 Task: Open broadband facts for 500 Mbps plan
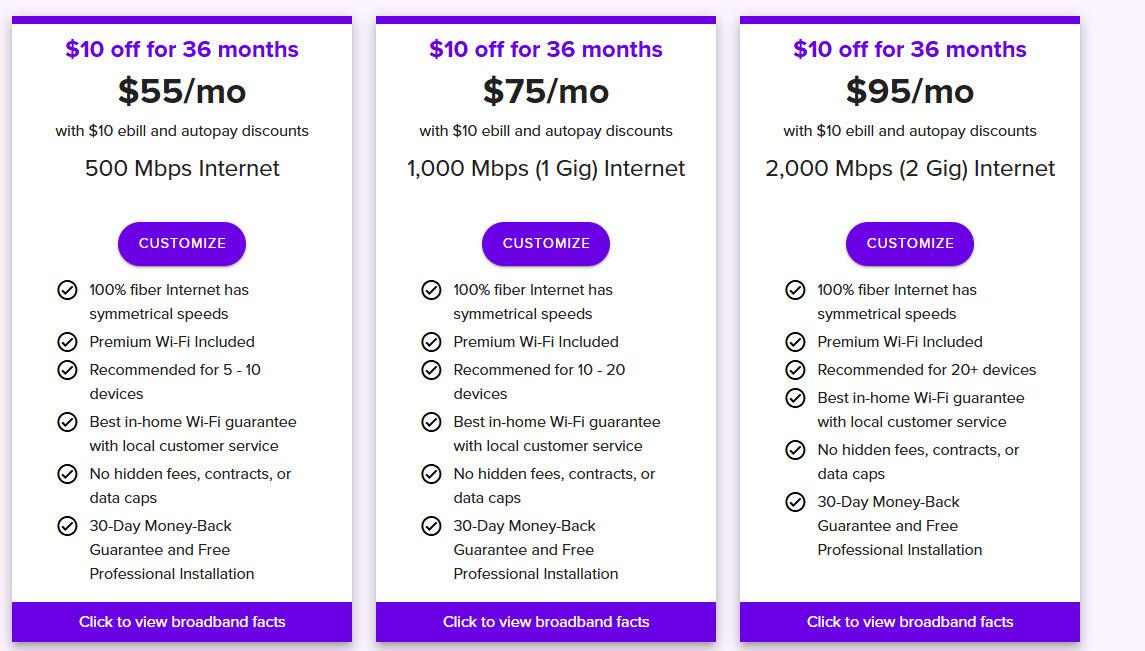click(x=182, y=622)
